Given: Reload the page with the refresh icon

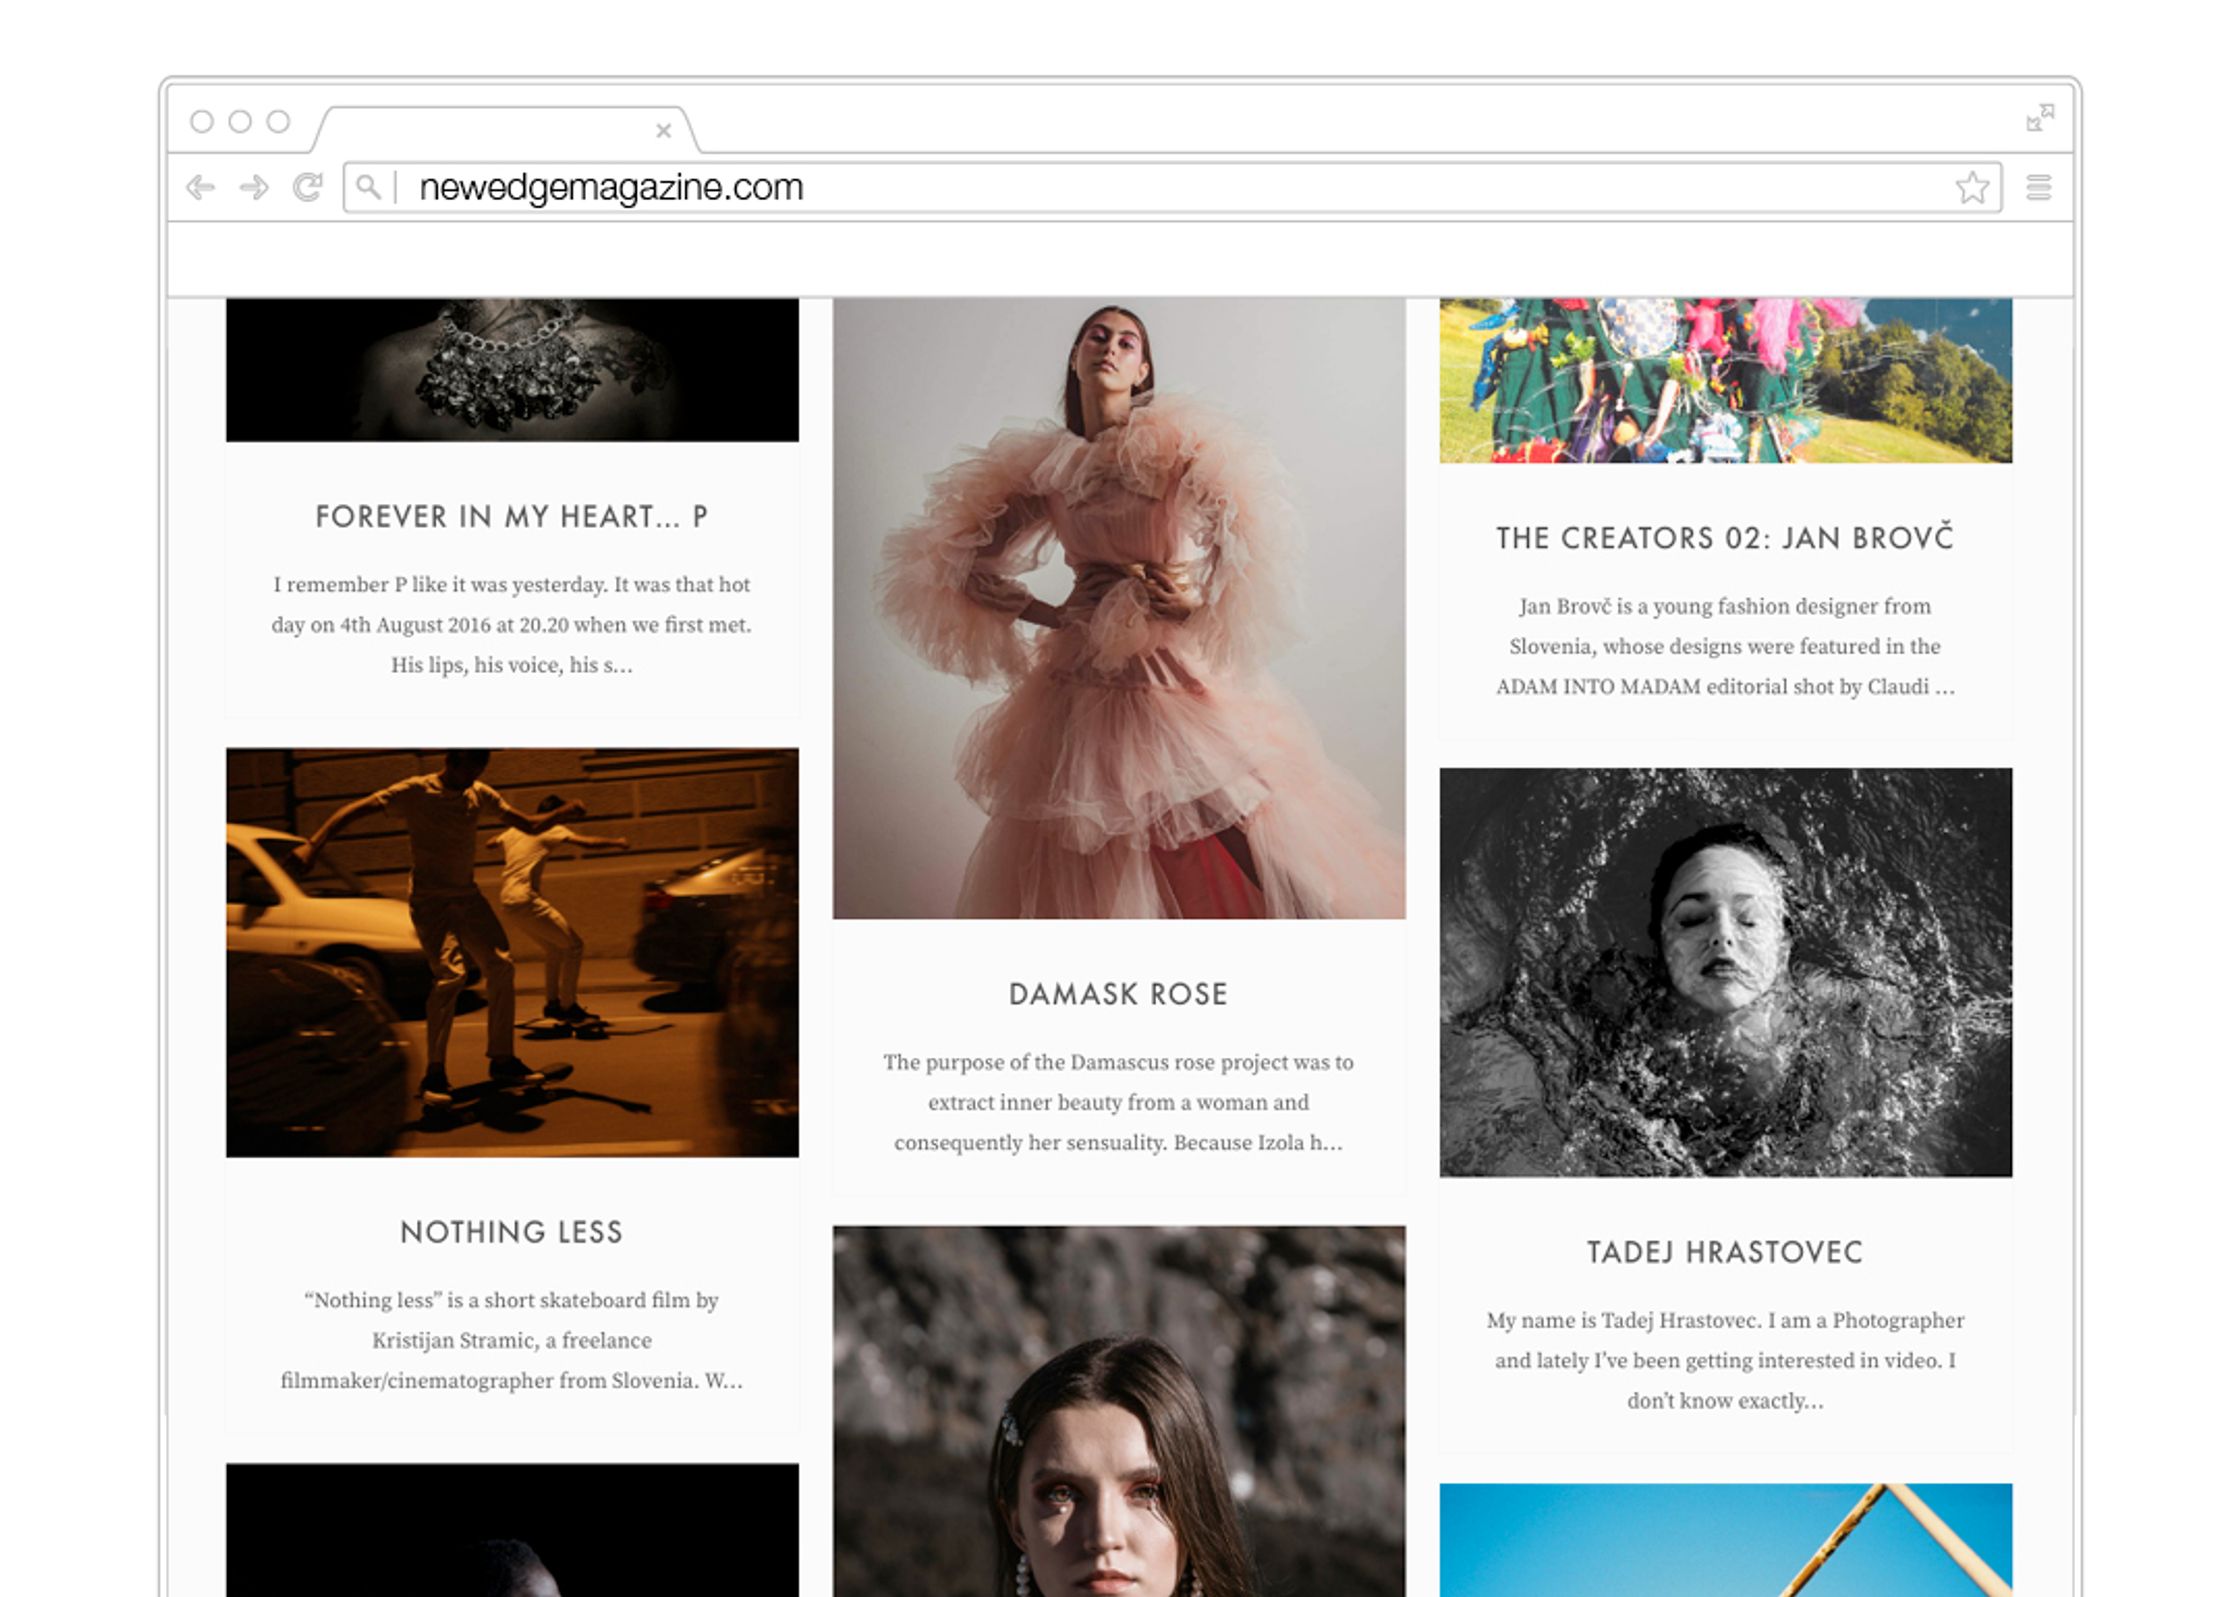Looking at the screenshot, I should point(308,187).
